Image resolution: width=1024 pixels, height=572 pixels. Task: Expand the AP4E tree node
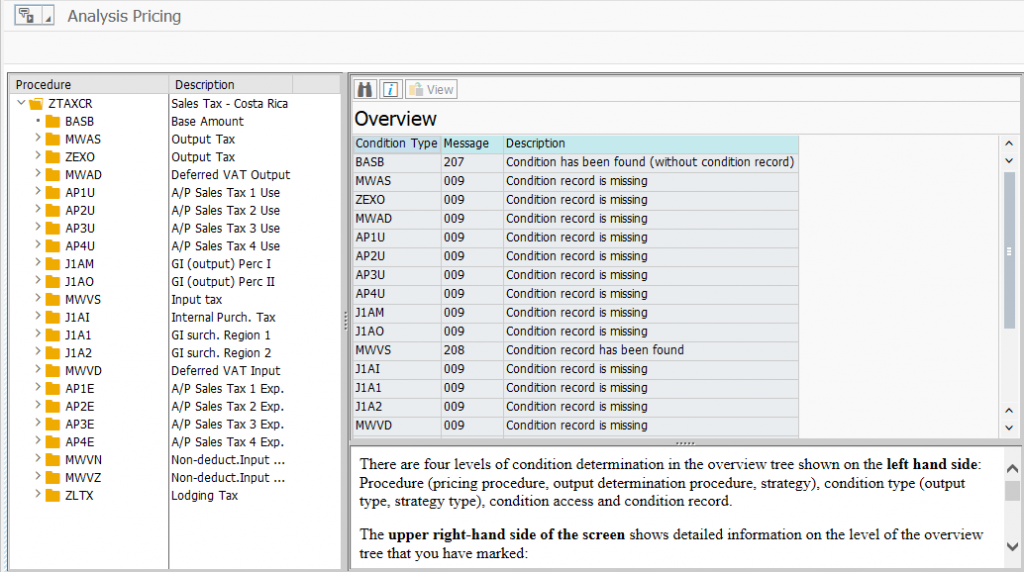coord(38,441)
